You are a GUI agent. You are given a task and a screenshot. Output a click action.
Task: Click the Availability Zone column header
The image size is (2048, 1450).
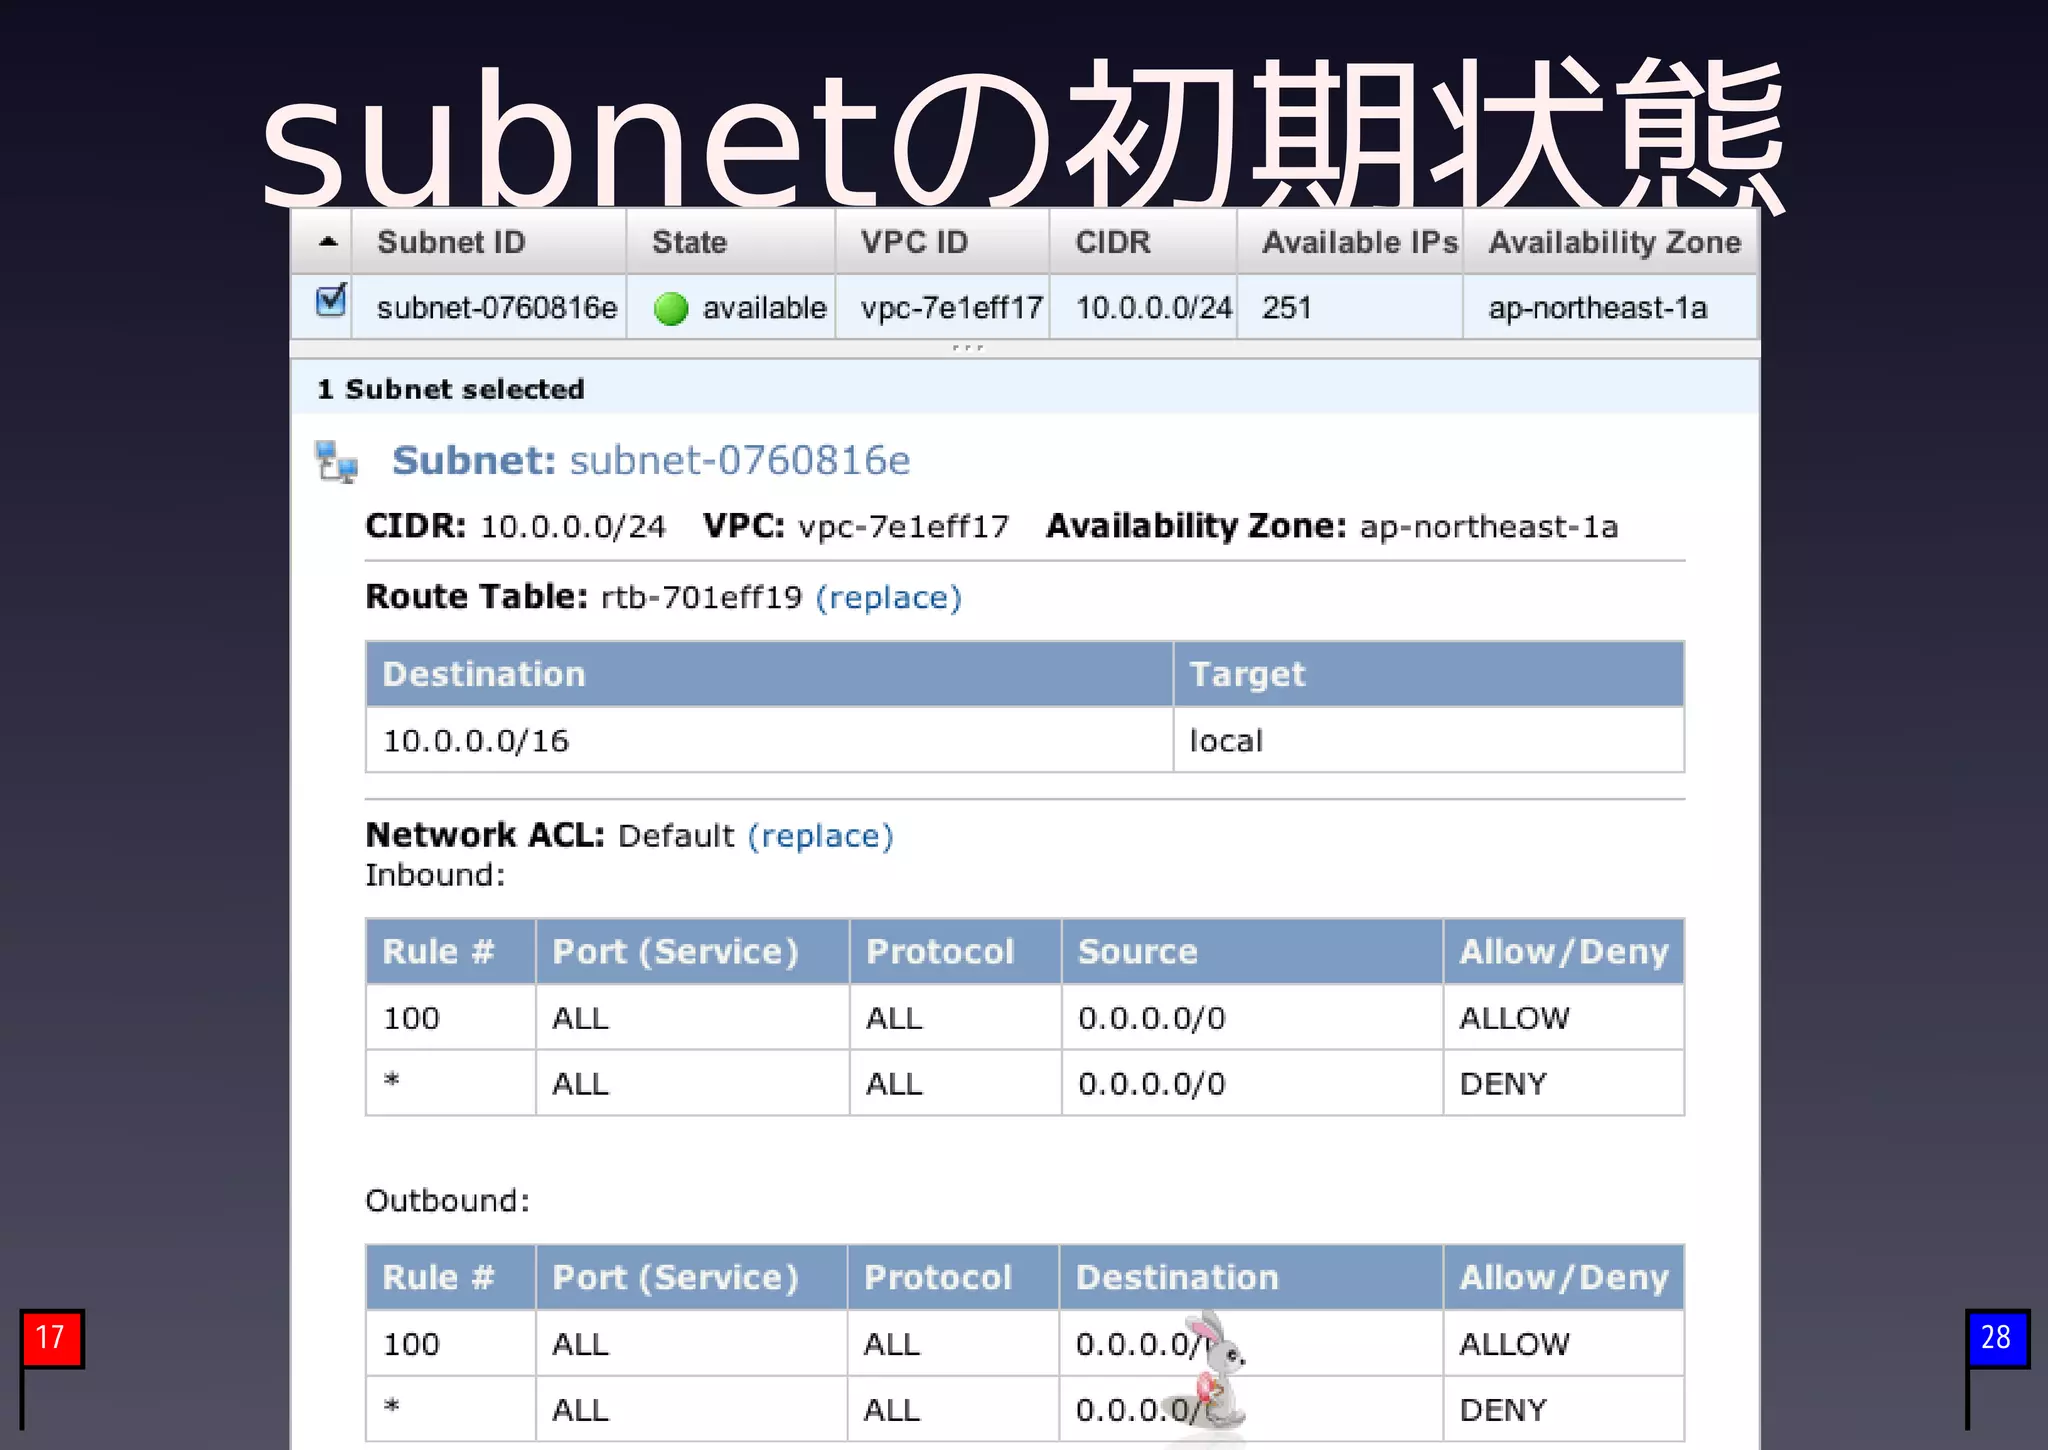(1613, 242)
